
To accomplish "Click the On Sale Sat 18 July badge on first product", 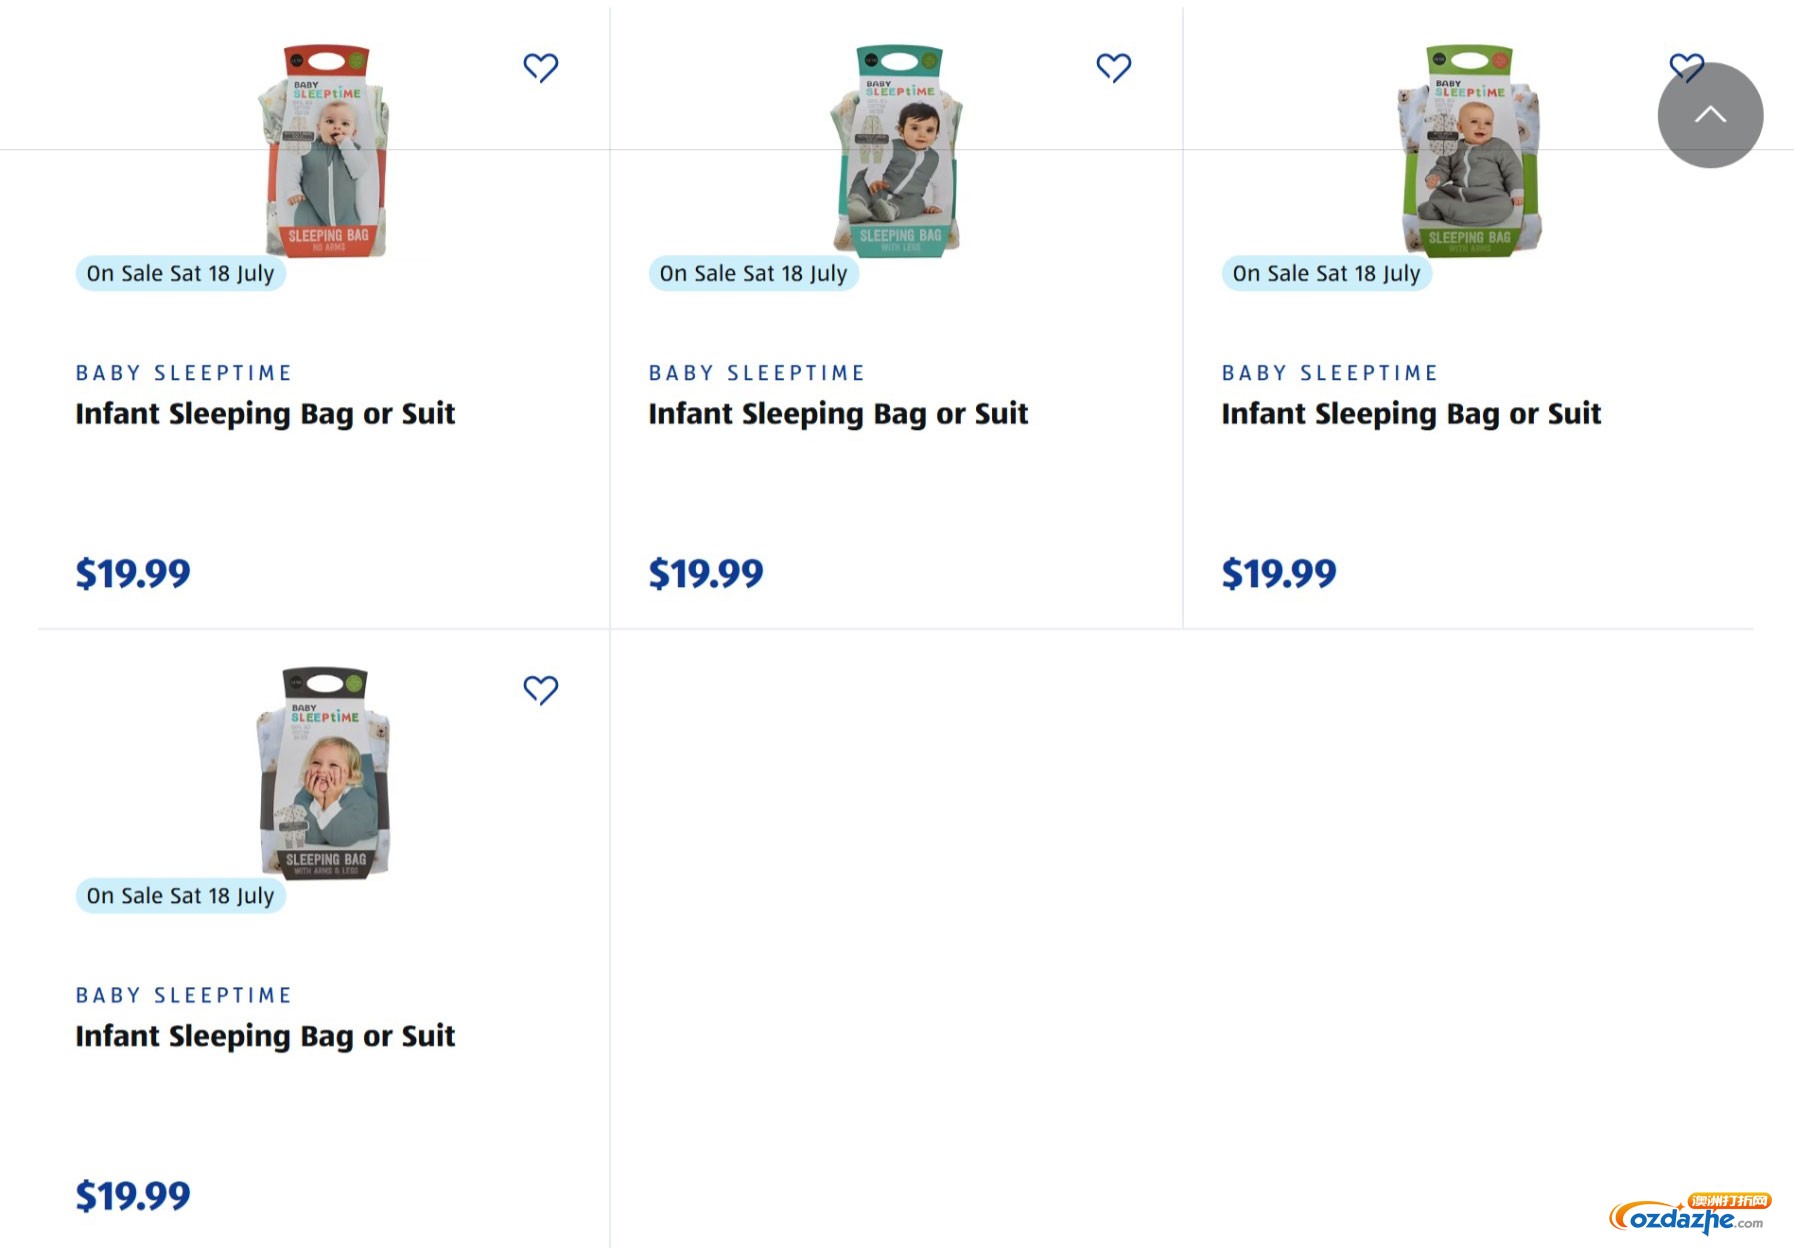I will [181, 273].
